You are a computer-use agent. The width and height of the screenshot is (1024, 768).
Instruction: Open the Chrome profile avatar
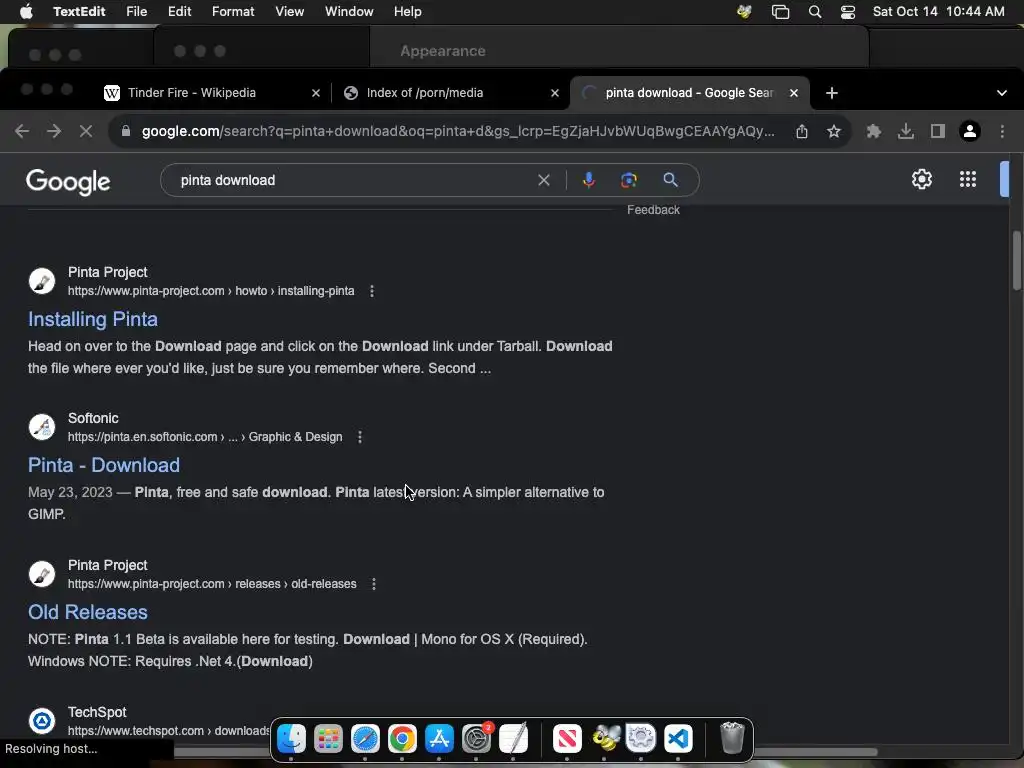tap(970, 131)
